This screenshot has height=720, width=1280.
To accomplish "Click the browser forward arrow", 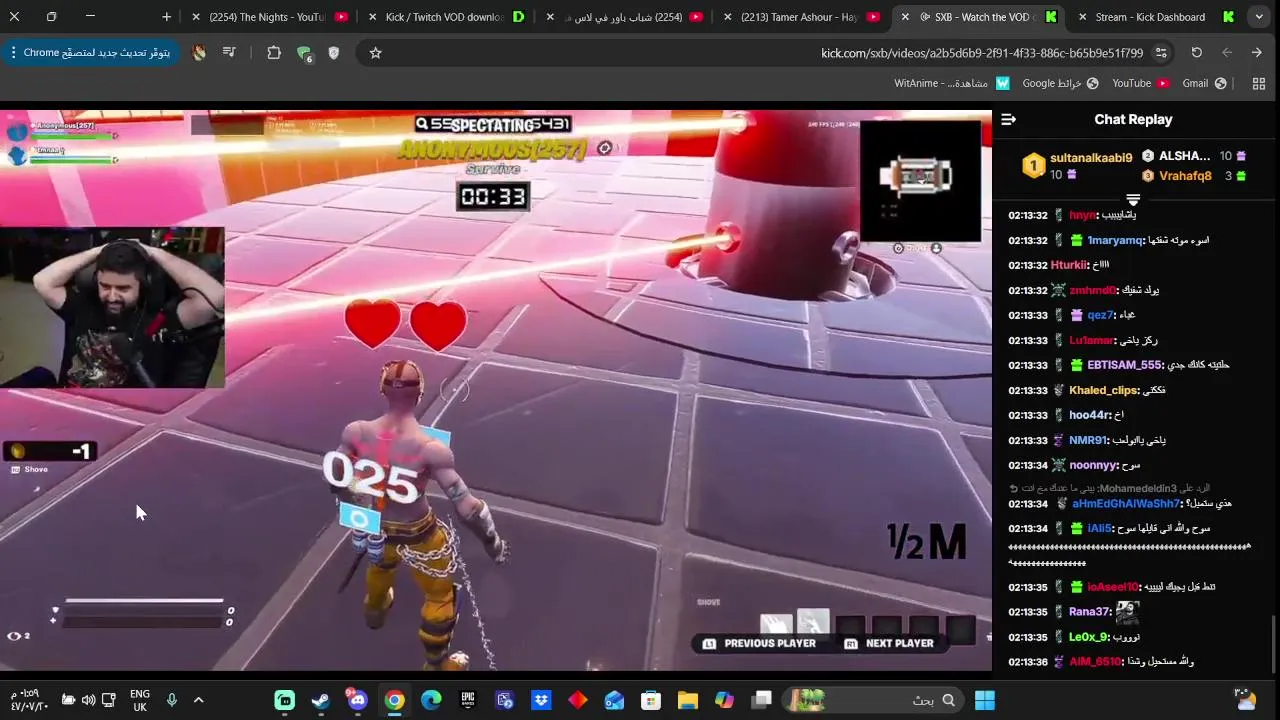I will coord(1227,53).
